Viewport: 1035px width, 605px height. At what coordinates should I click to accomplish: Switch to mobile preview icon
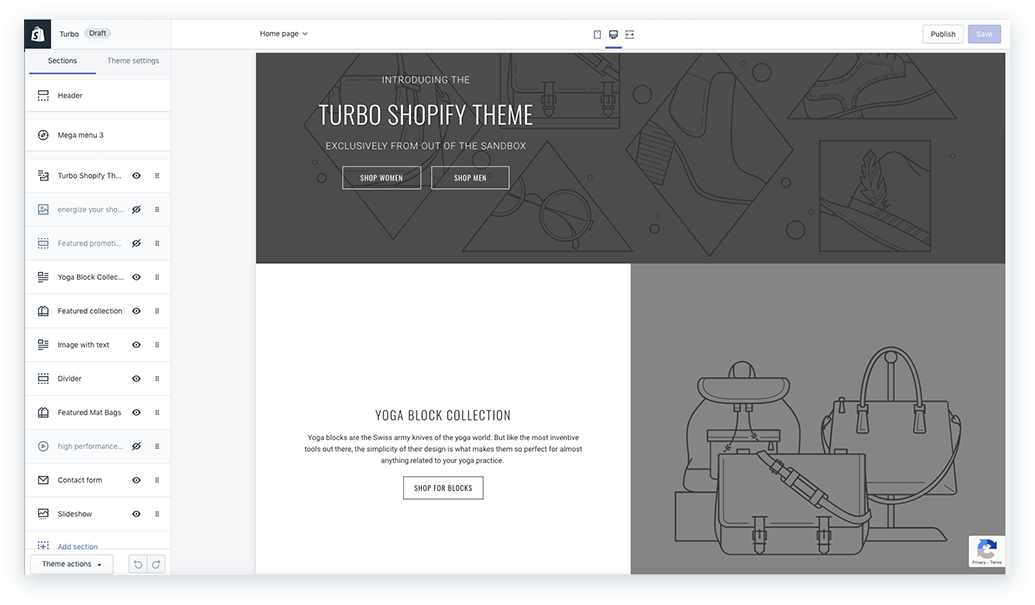click(x=597, y=34)
